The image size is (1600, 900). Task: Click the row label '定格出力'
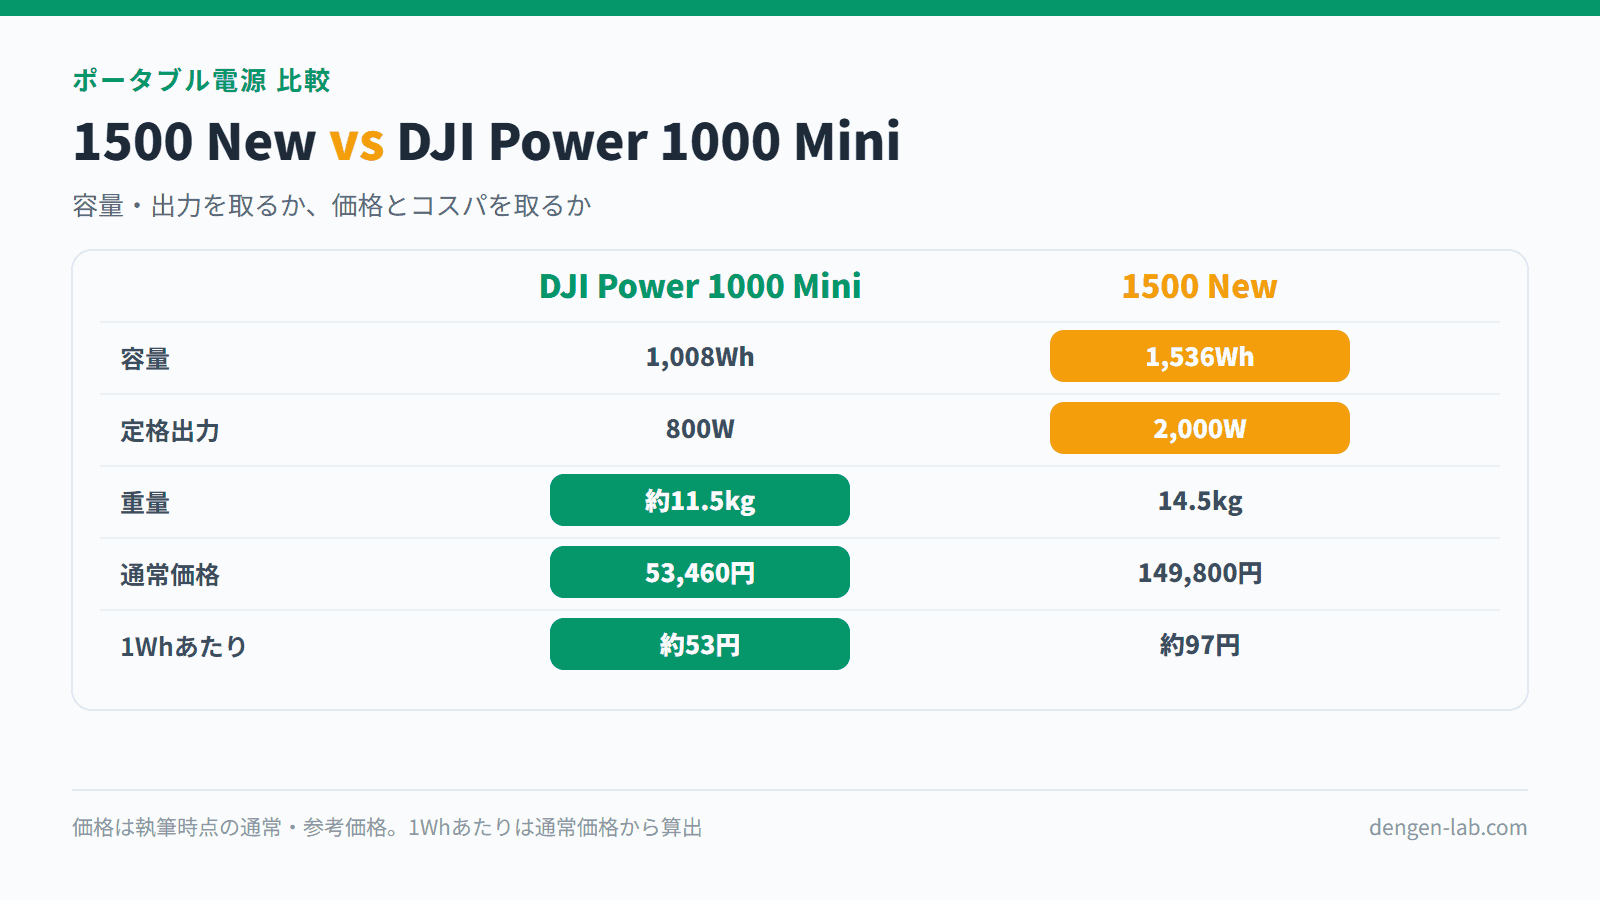(x=170, y=431)
